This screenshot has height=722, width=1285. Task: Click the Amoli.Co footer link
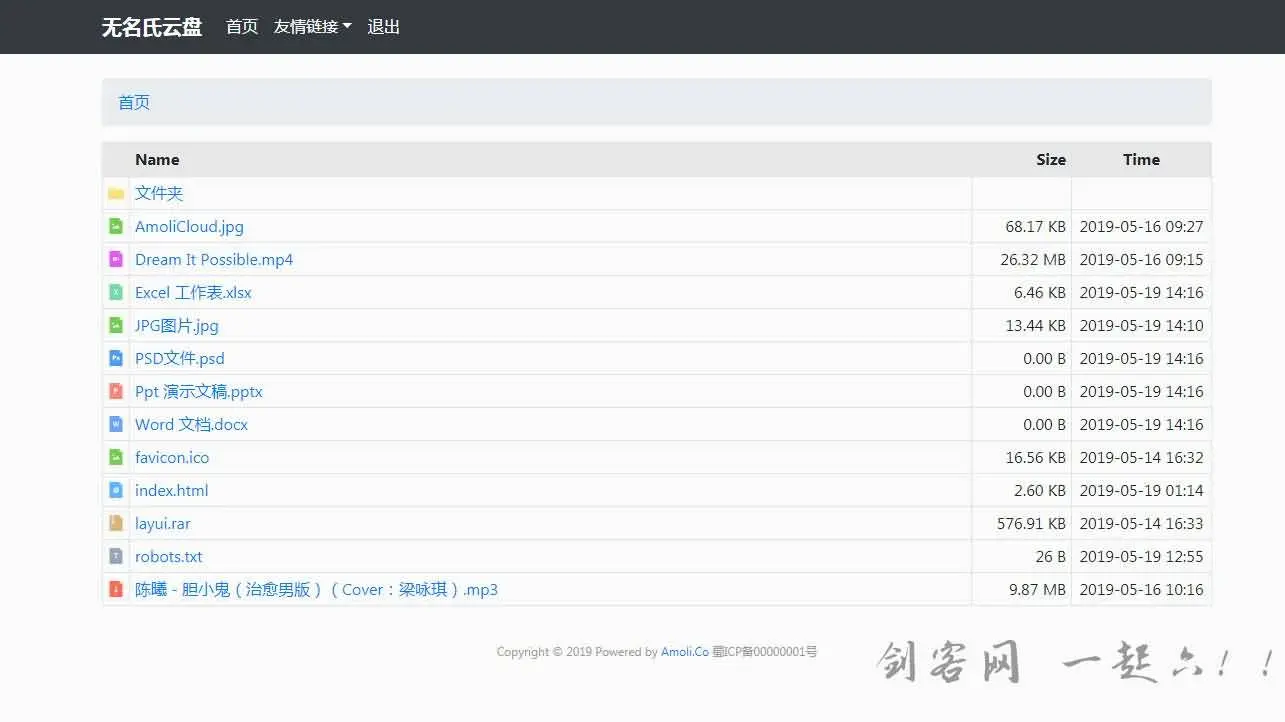coord(685,652)
